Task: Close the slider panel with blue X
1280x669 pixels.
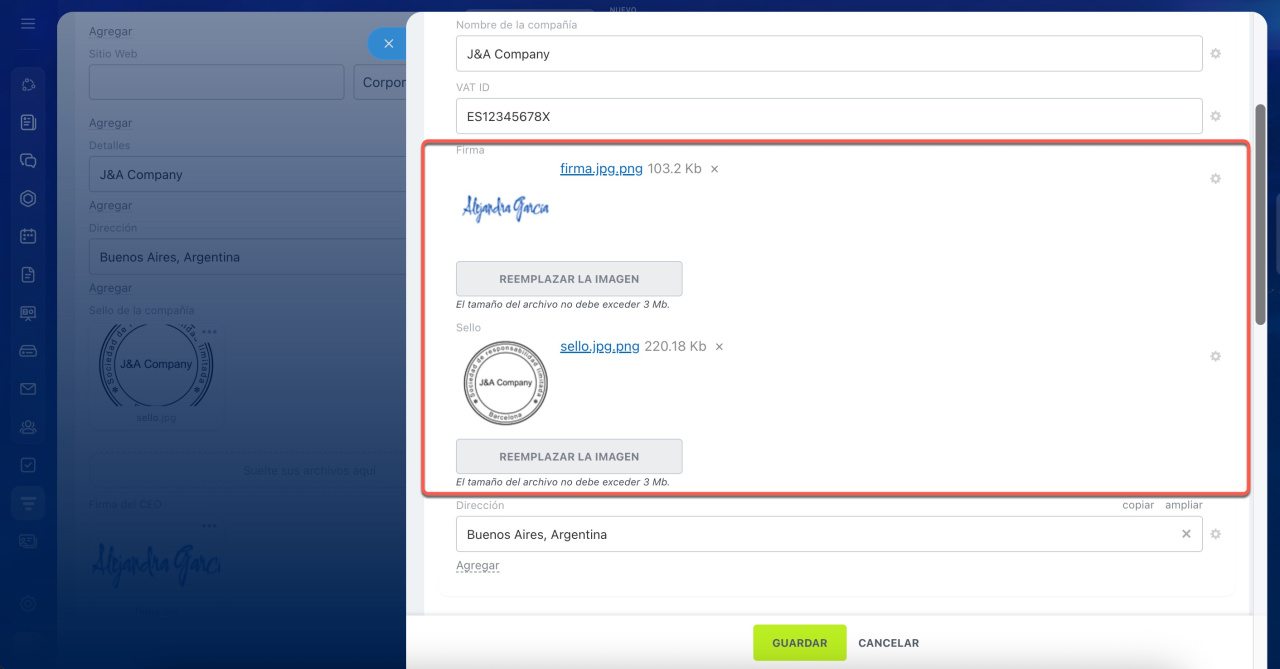Action: (x=388, y=44)
